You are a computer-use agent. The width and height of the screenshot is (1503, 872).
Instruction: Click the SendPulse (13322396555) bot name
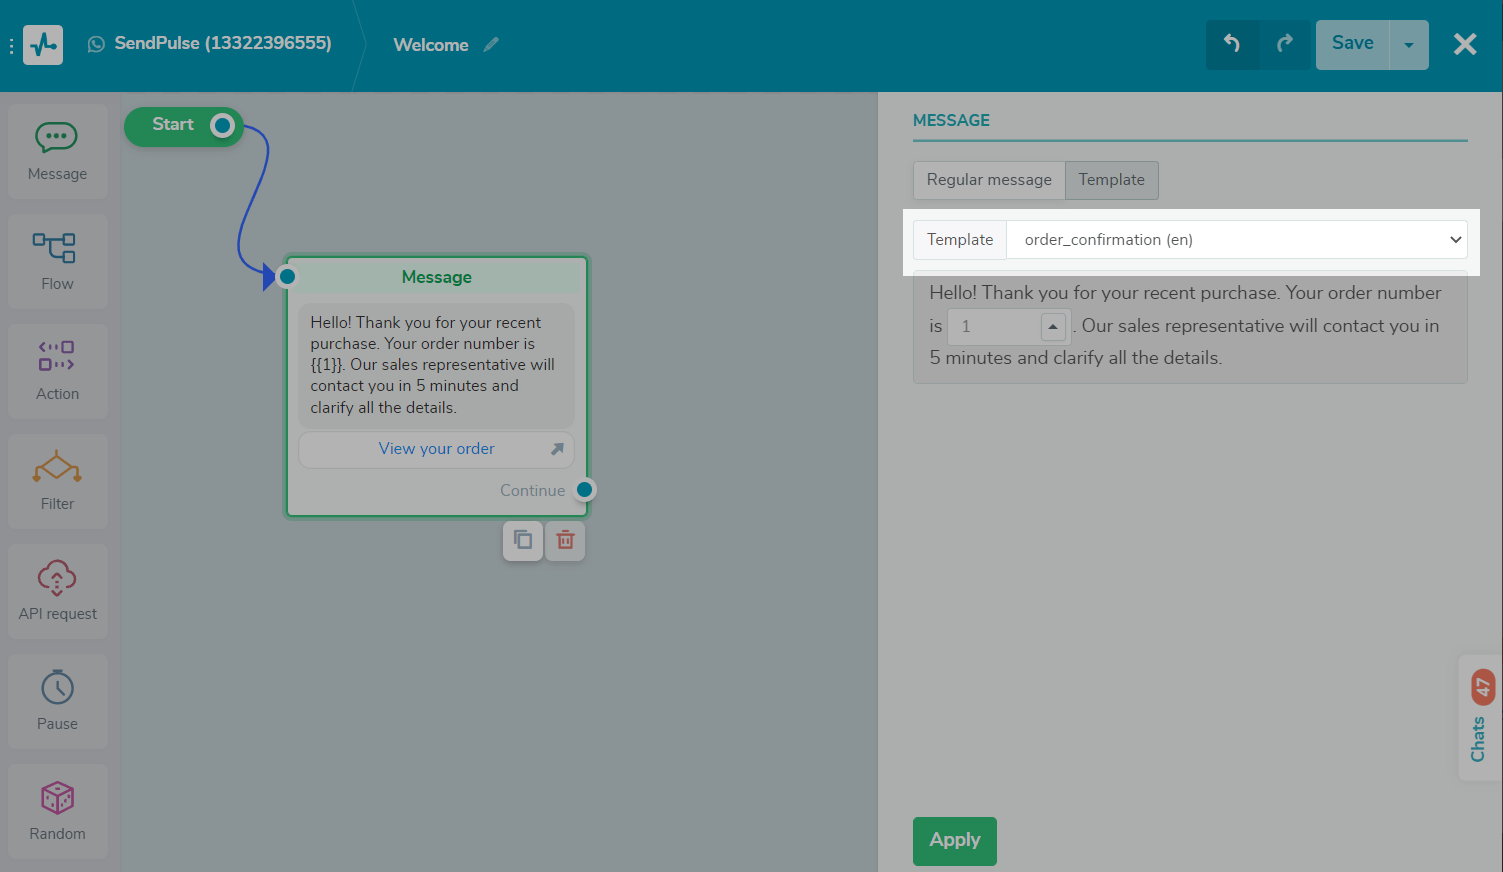223,44
